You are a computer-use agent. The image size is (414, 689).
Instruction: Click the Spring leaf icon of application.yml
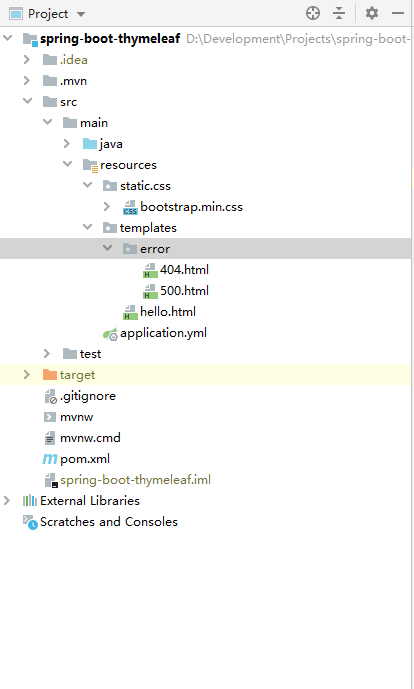coord(110,334)
